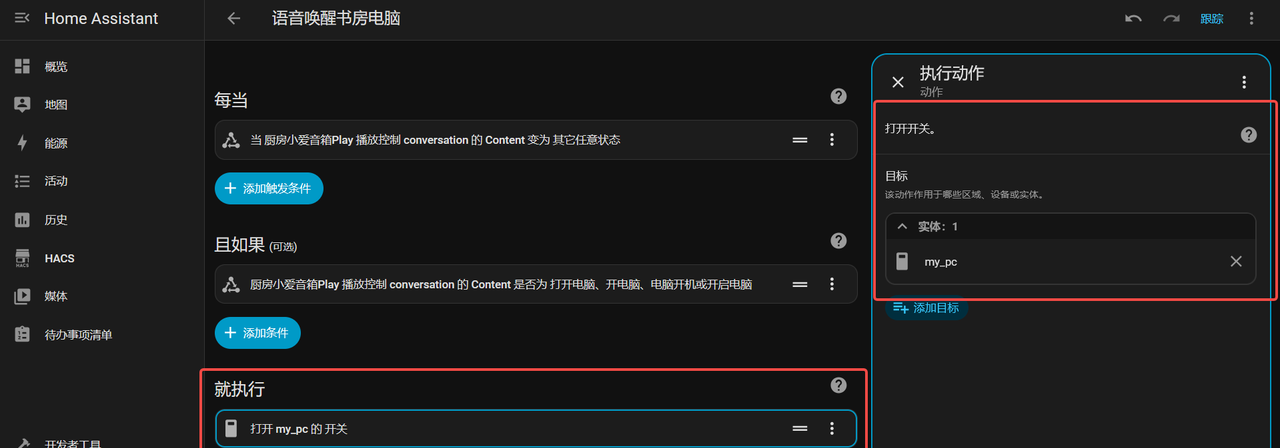Screen dimensions: 1280x448
Task: Click the my_pc entity device icon
Action: coord(902,261)
